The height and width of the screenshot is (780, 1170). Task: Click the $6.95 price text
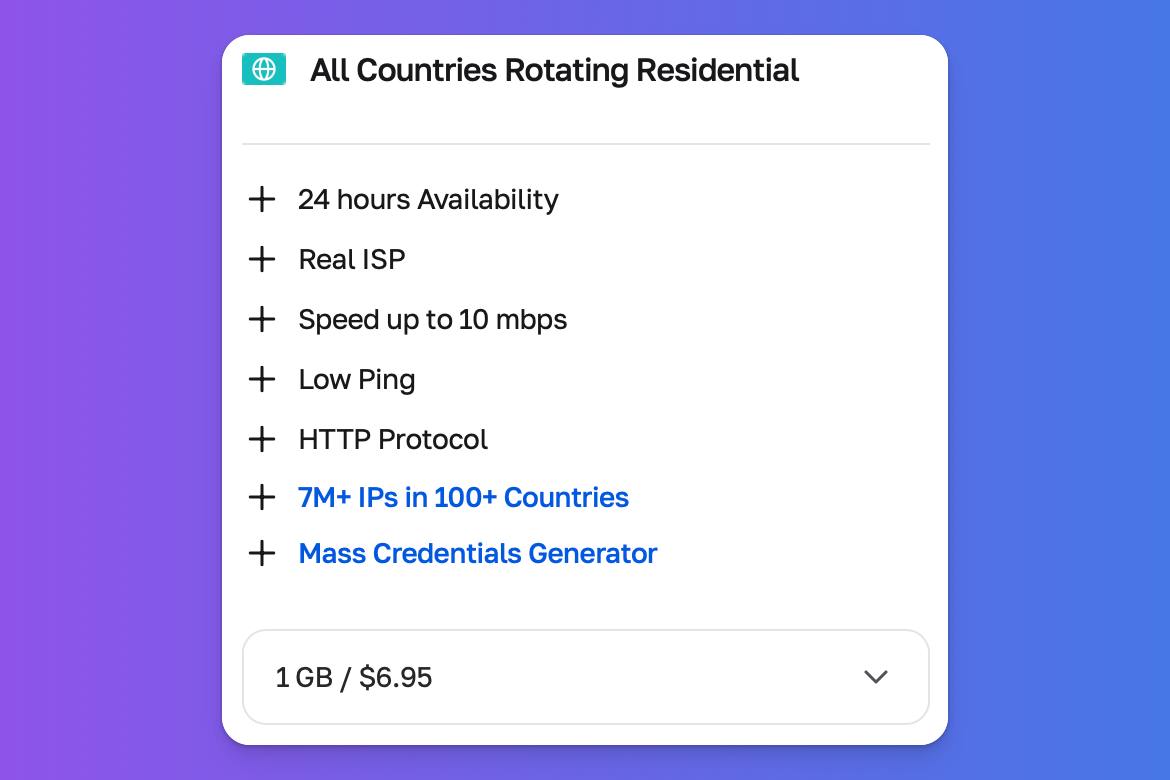point(395,678)
